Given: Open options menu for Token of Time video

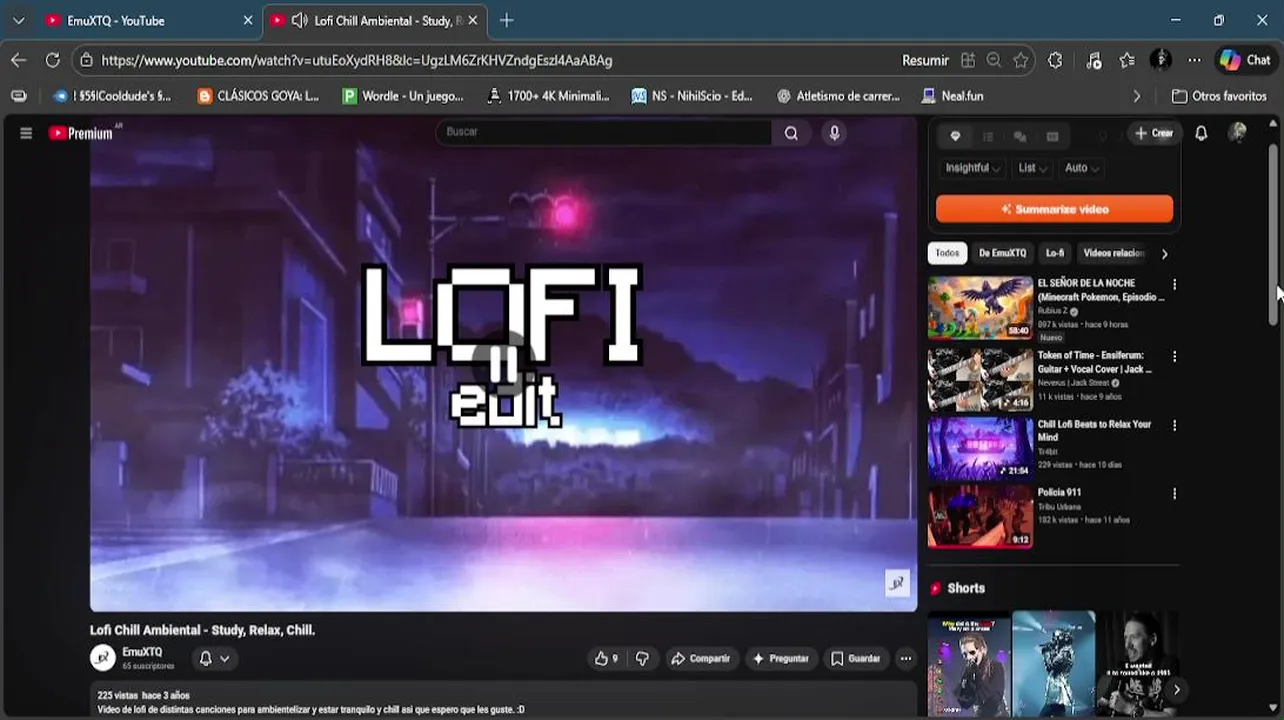Looking at the screenshot, I should 1174,357.
